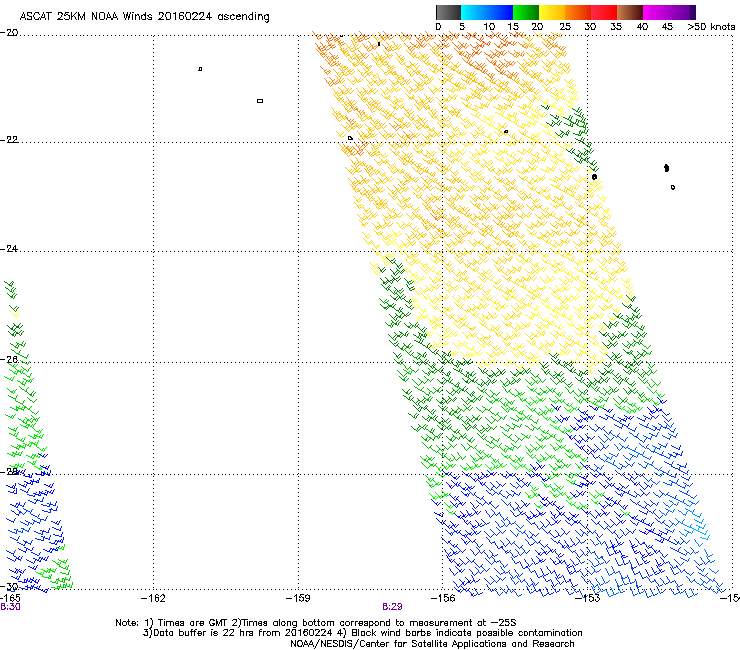Viewport: 740px width, 650px height.
Task: Click the '30' label under the color bar
Action: [590, 27]
